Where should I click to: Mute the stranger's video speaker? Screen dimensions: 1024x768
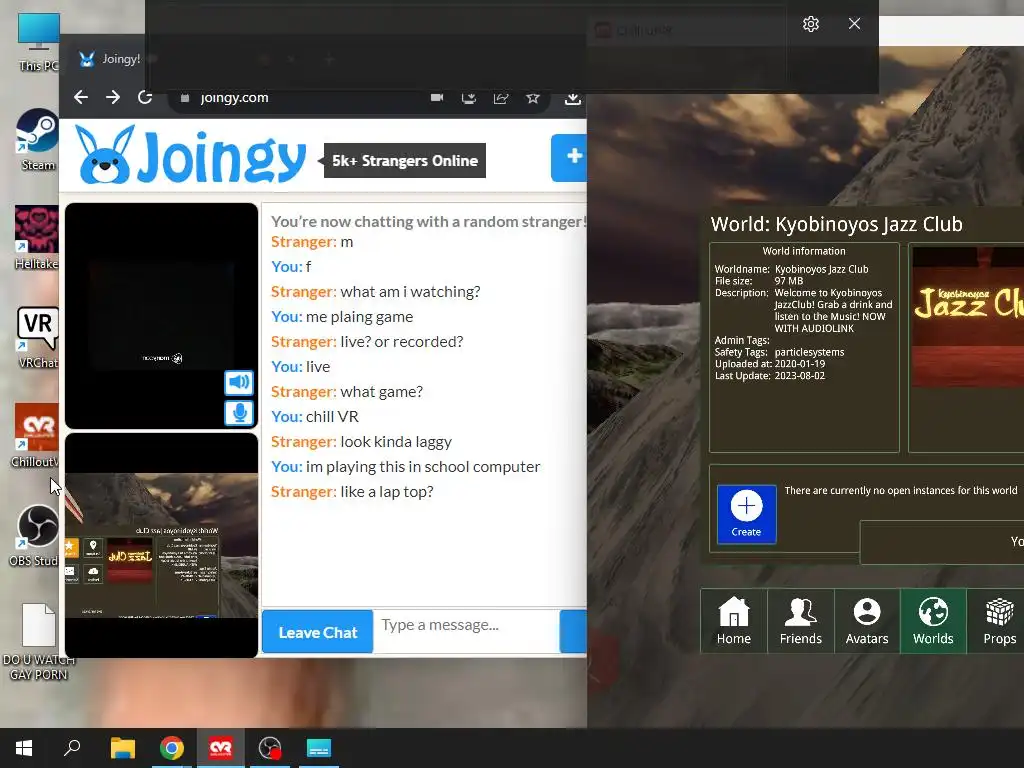[239, 382]
